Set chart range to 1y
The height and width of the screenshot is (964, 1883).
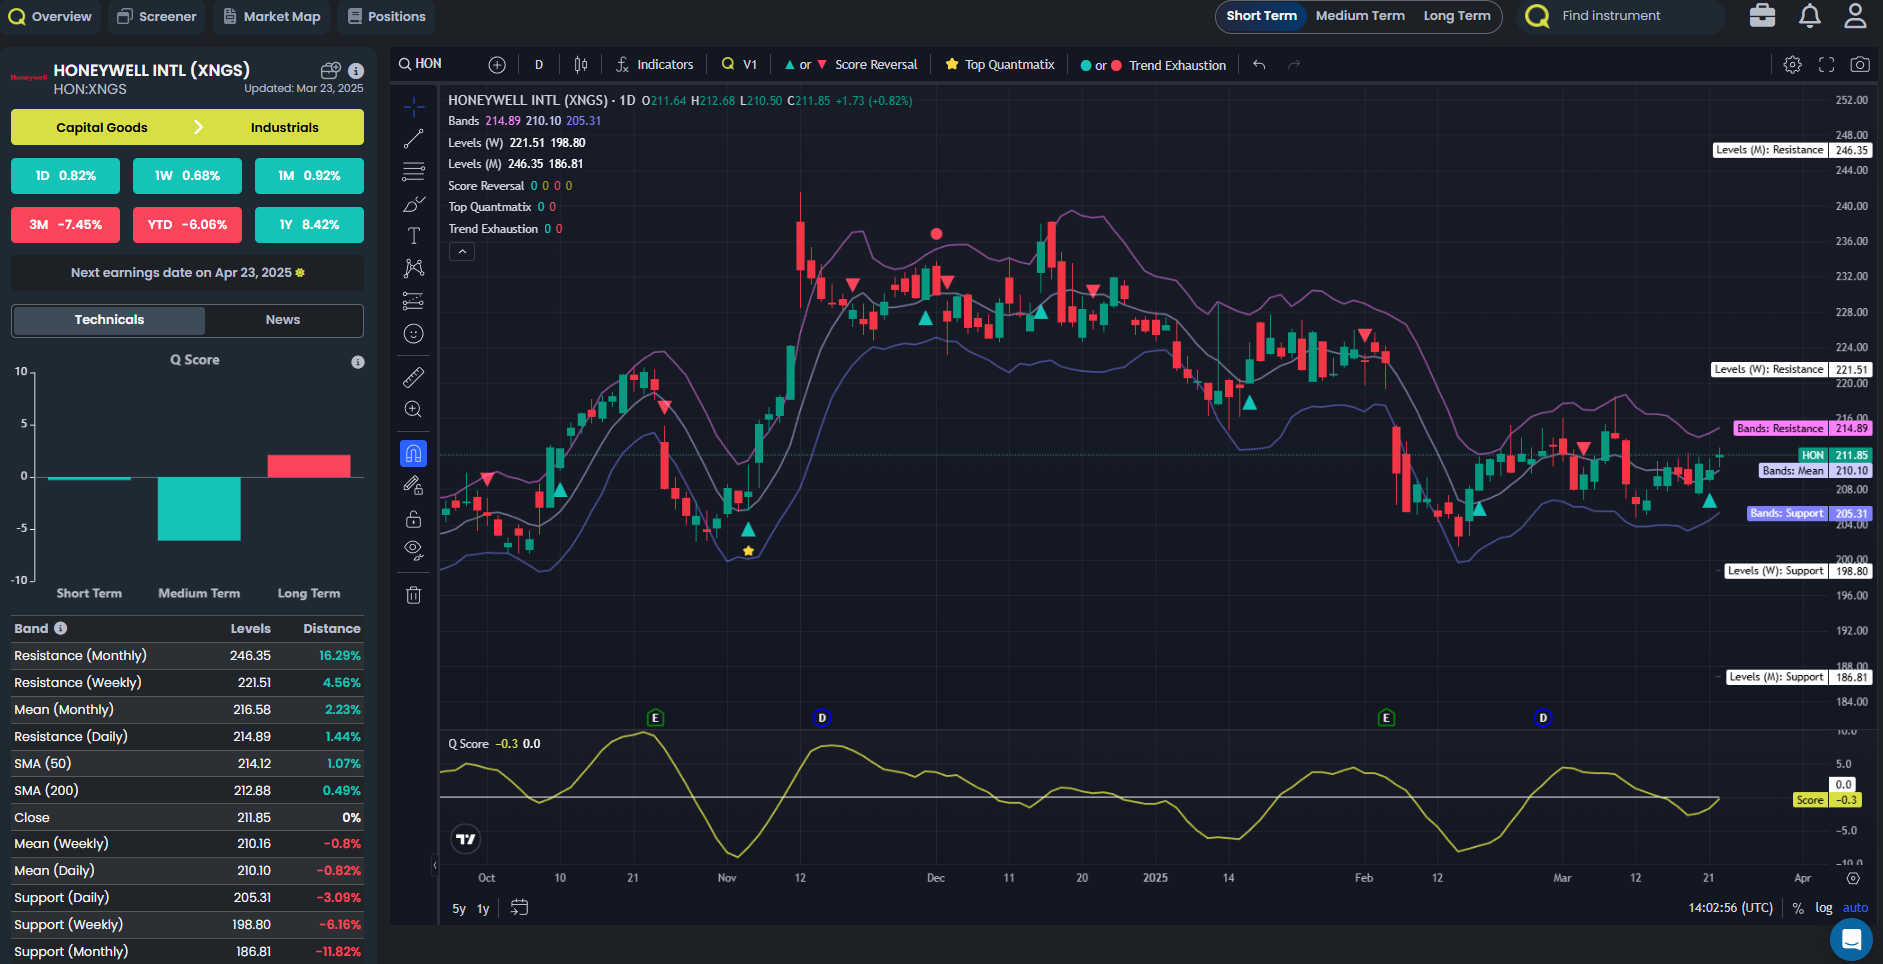(483, 909)
